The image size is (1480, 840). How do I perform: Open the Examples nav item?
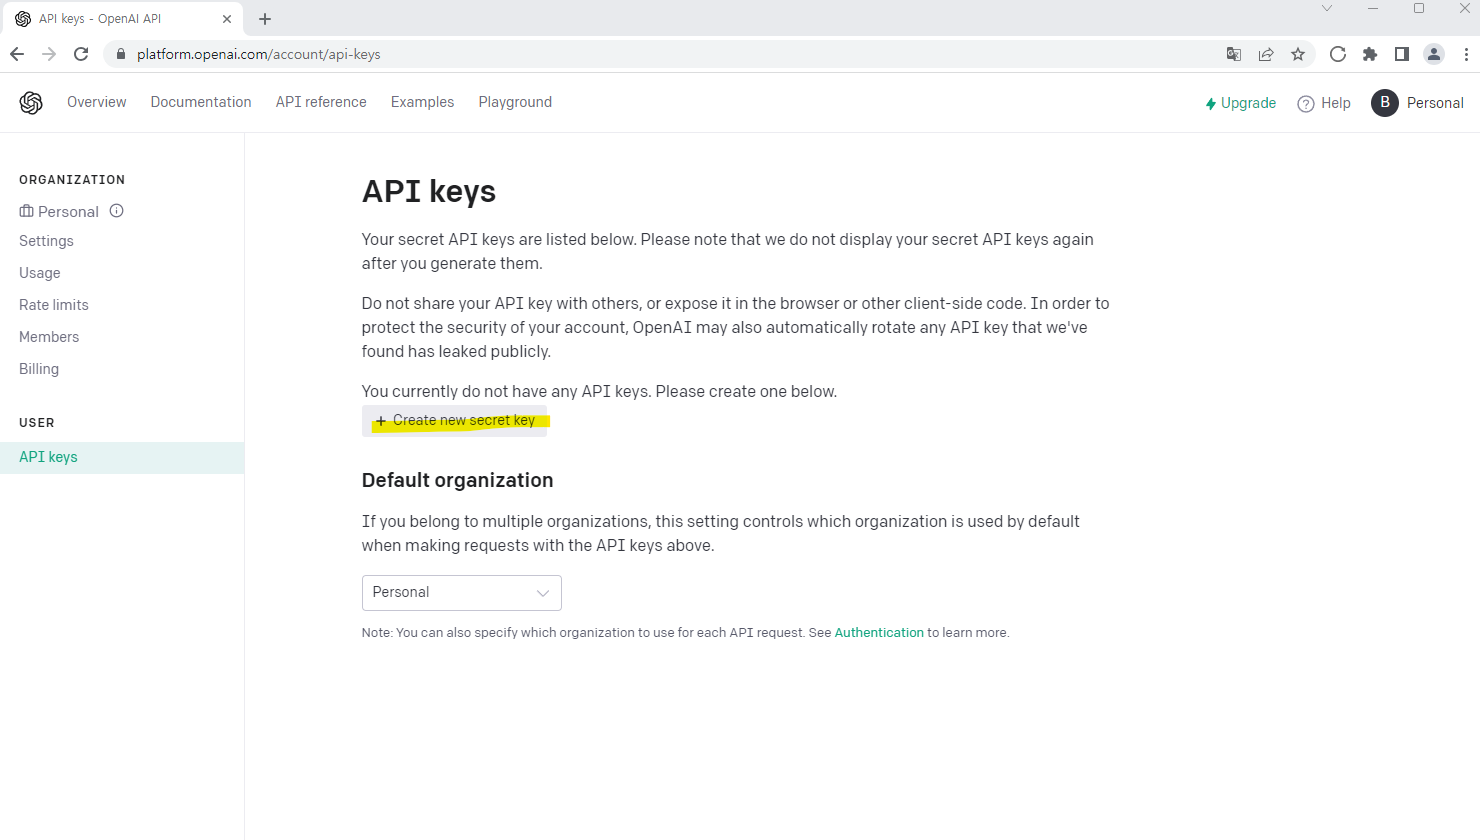(422, 102)
